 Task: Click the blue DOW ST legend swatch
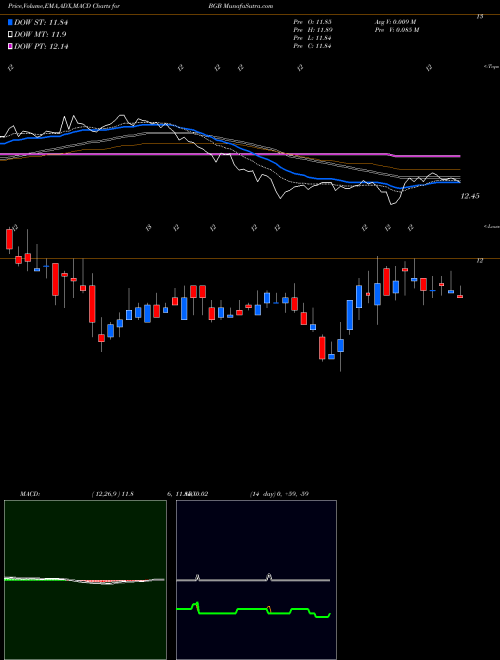[x=10, y=22]
